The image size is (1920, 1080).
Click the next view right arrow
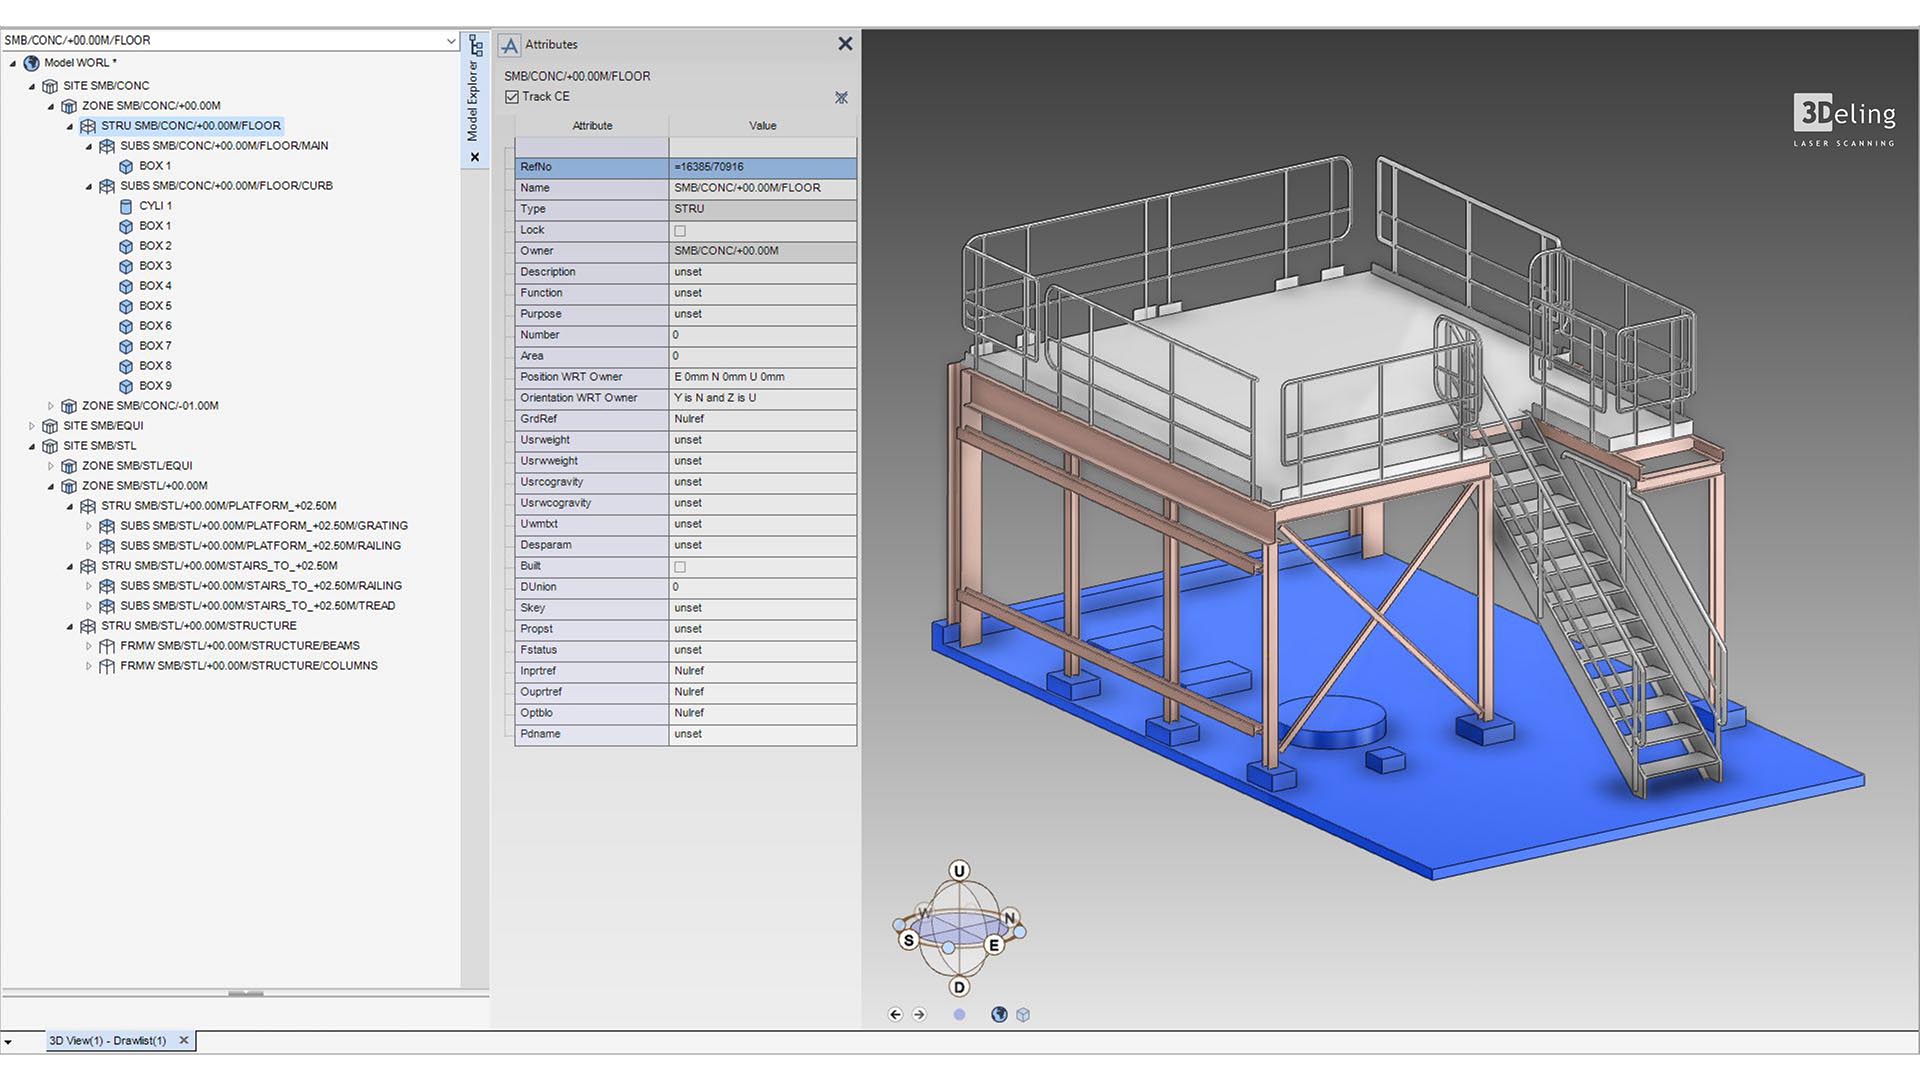click(x=919, y=1014)
